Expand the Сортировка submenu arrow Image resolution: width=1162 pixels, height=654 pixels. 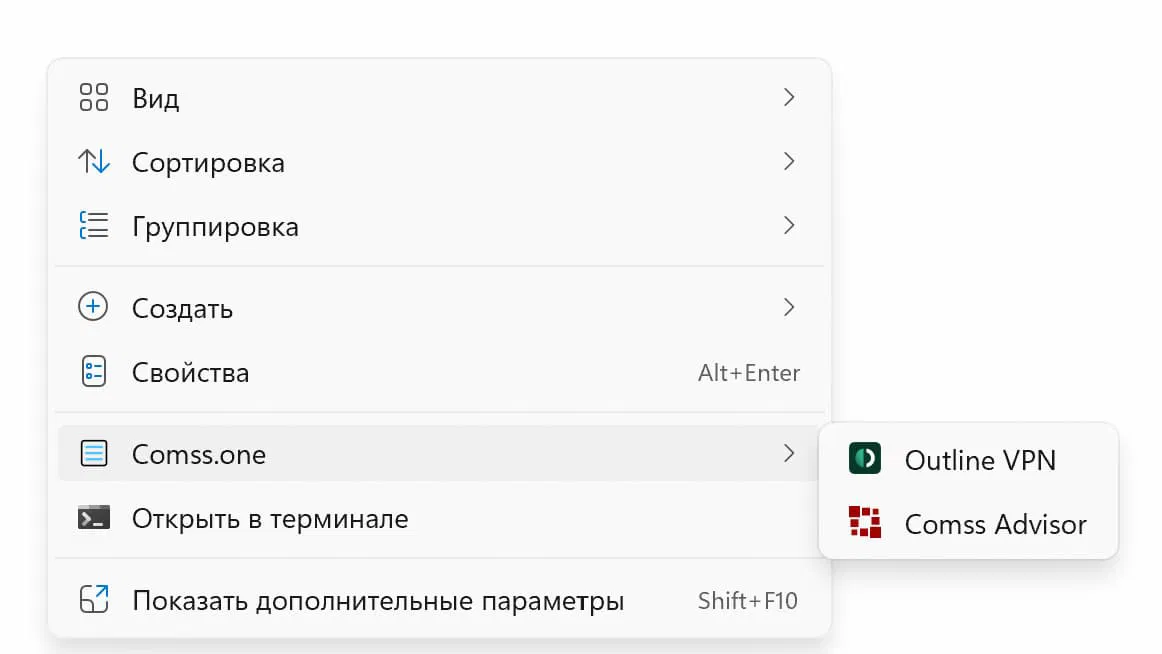(x=789, y=161)
